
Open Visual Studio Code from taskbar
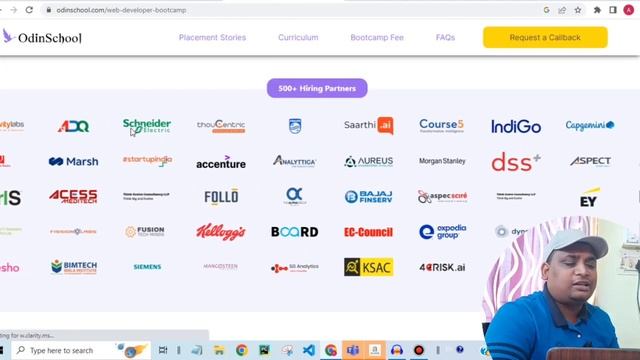click(309, 350)
